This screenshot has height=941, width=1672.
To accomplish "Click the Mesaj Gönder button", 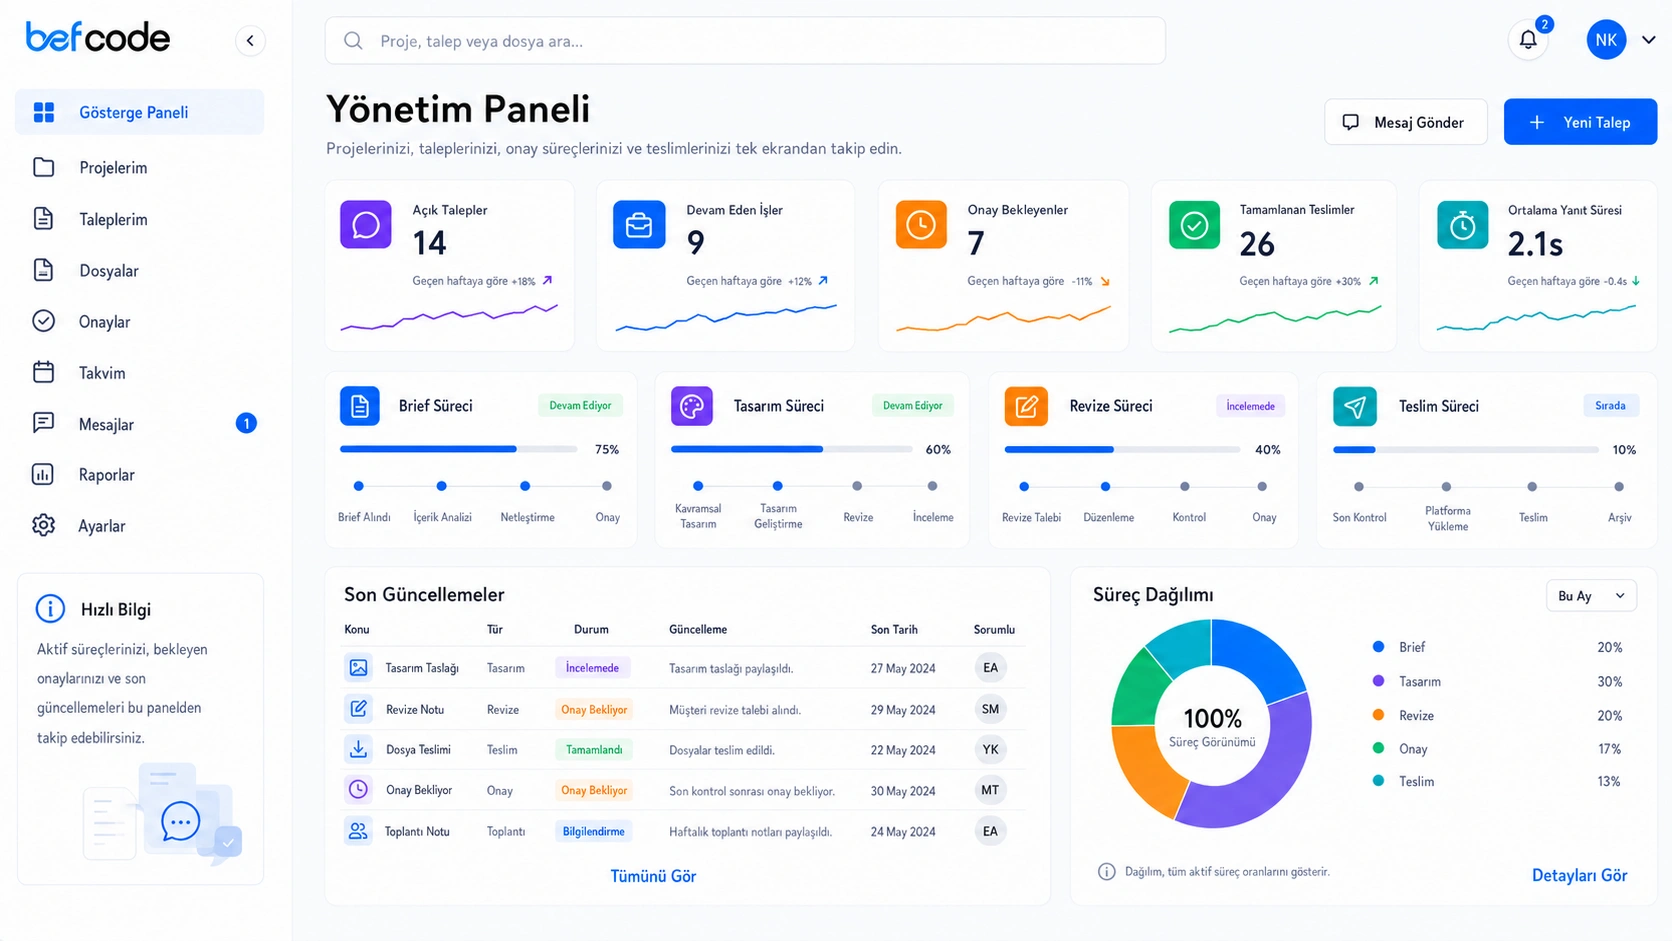I will point(1406,122).
